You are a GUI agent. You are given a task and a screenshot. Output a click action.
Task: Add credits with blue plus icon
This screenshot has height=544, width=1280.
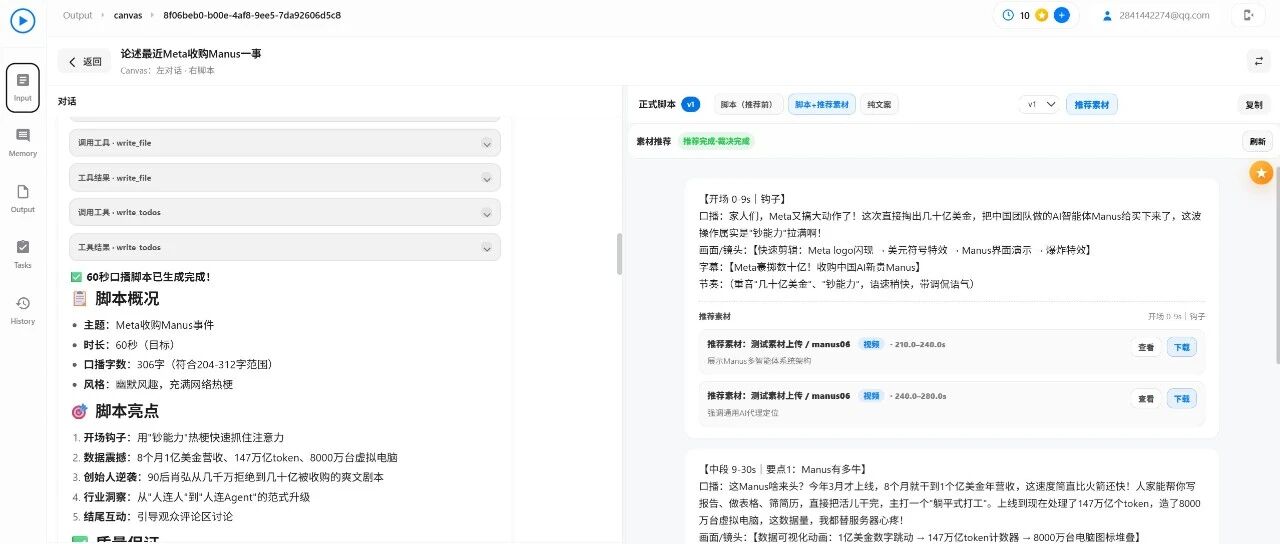[x=1061, y=15]
